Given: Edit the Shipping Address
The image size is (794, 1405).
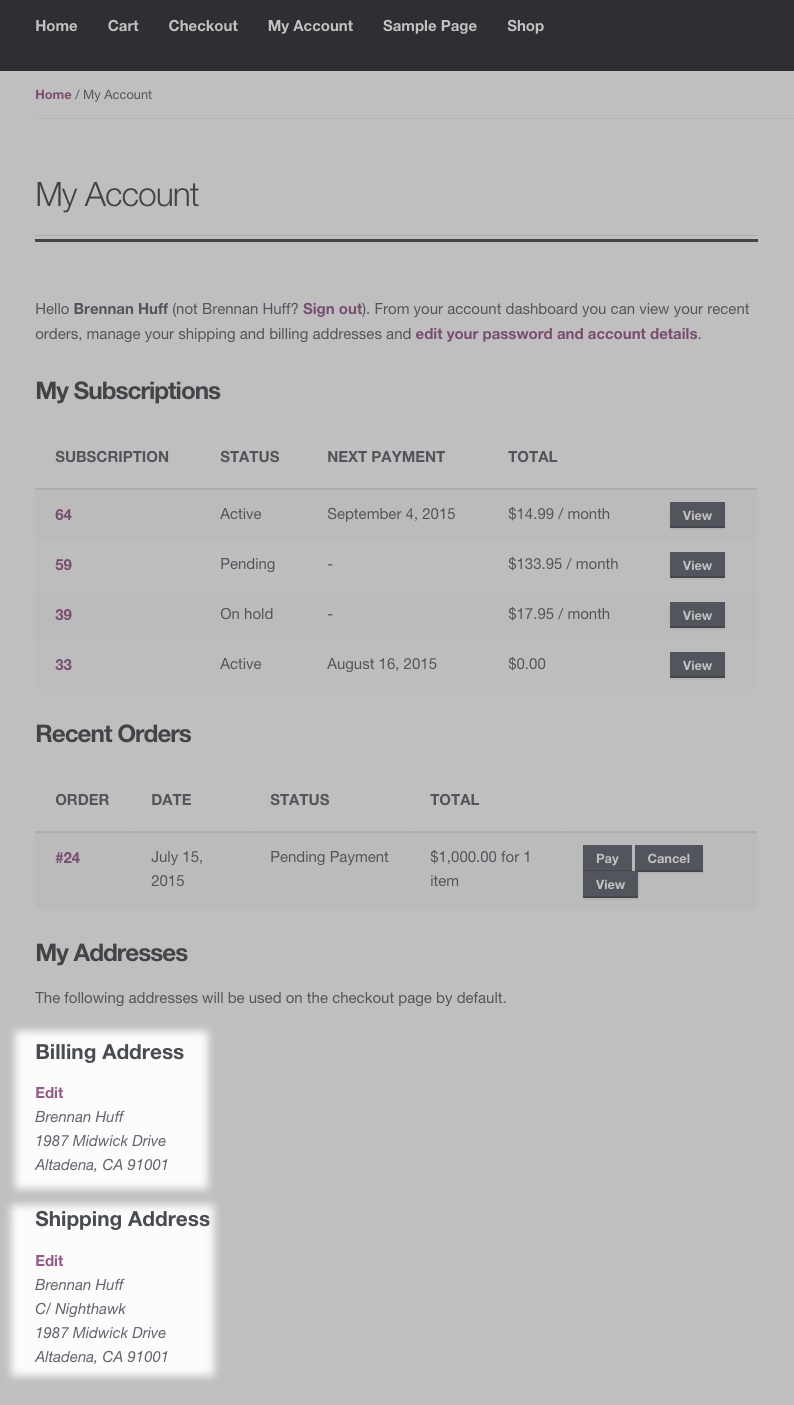Looking at the screenshot, I should (x=49, y=1260).
